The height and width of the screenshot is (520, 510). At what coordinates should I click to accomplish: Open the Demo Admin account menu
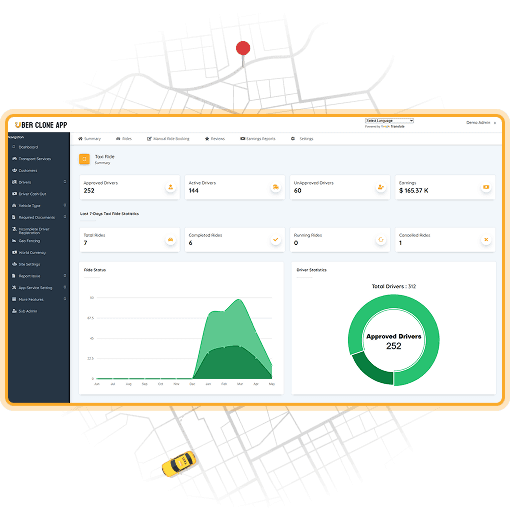[x=481, y=123]
